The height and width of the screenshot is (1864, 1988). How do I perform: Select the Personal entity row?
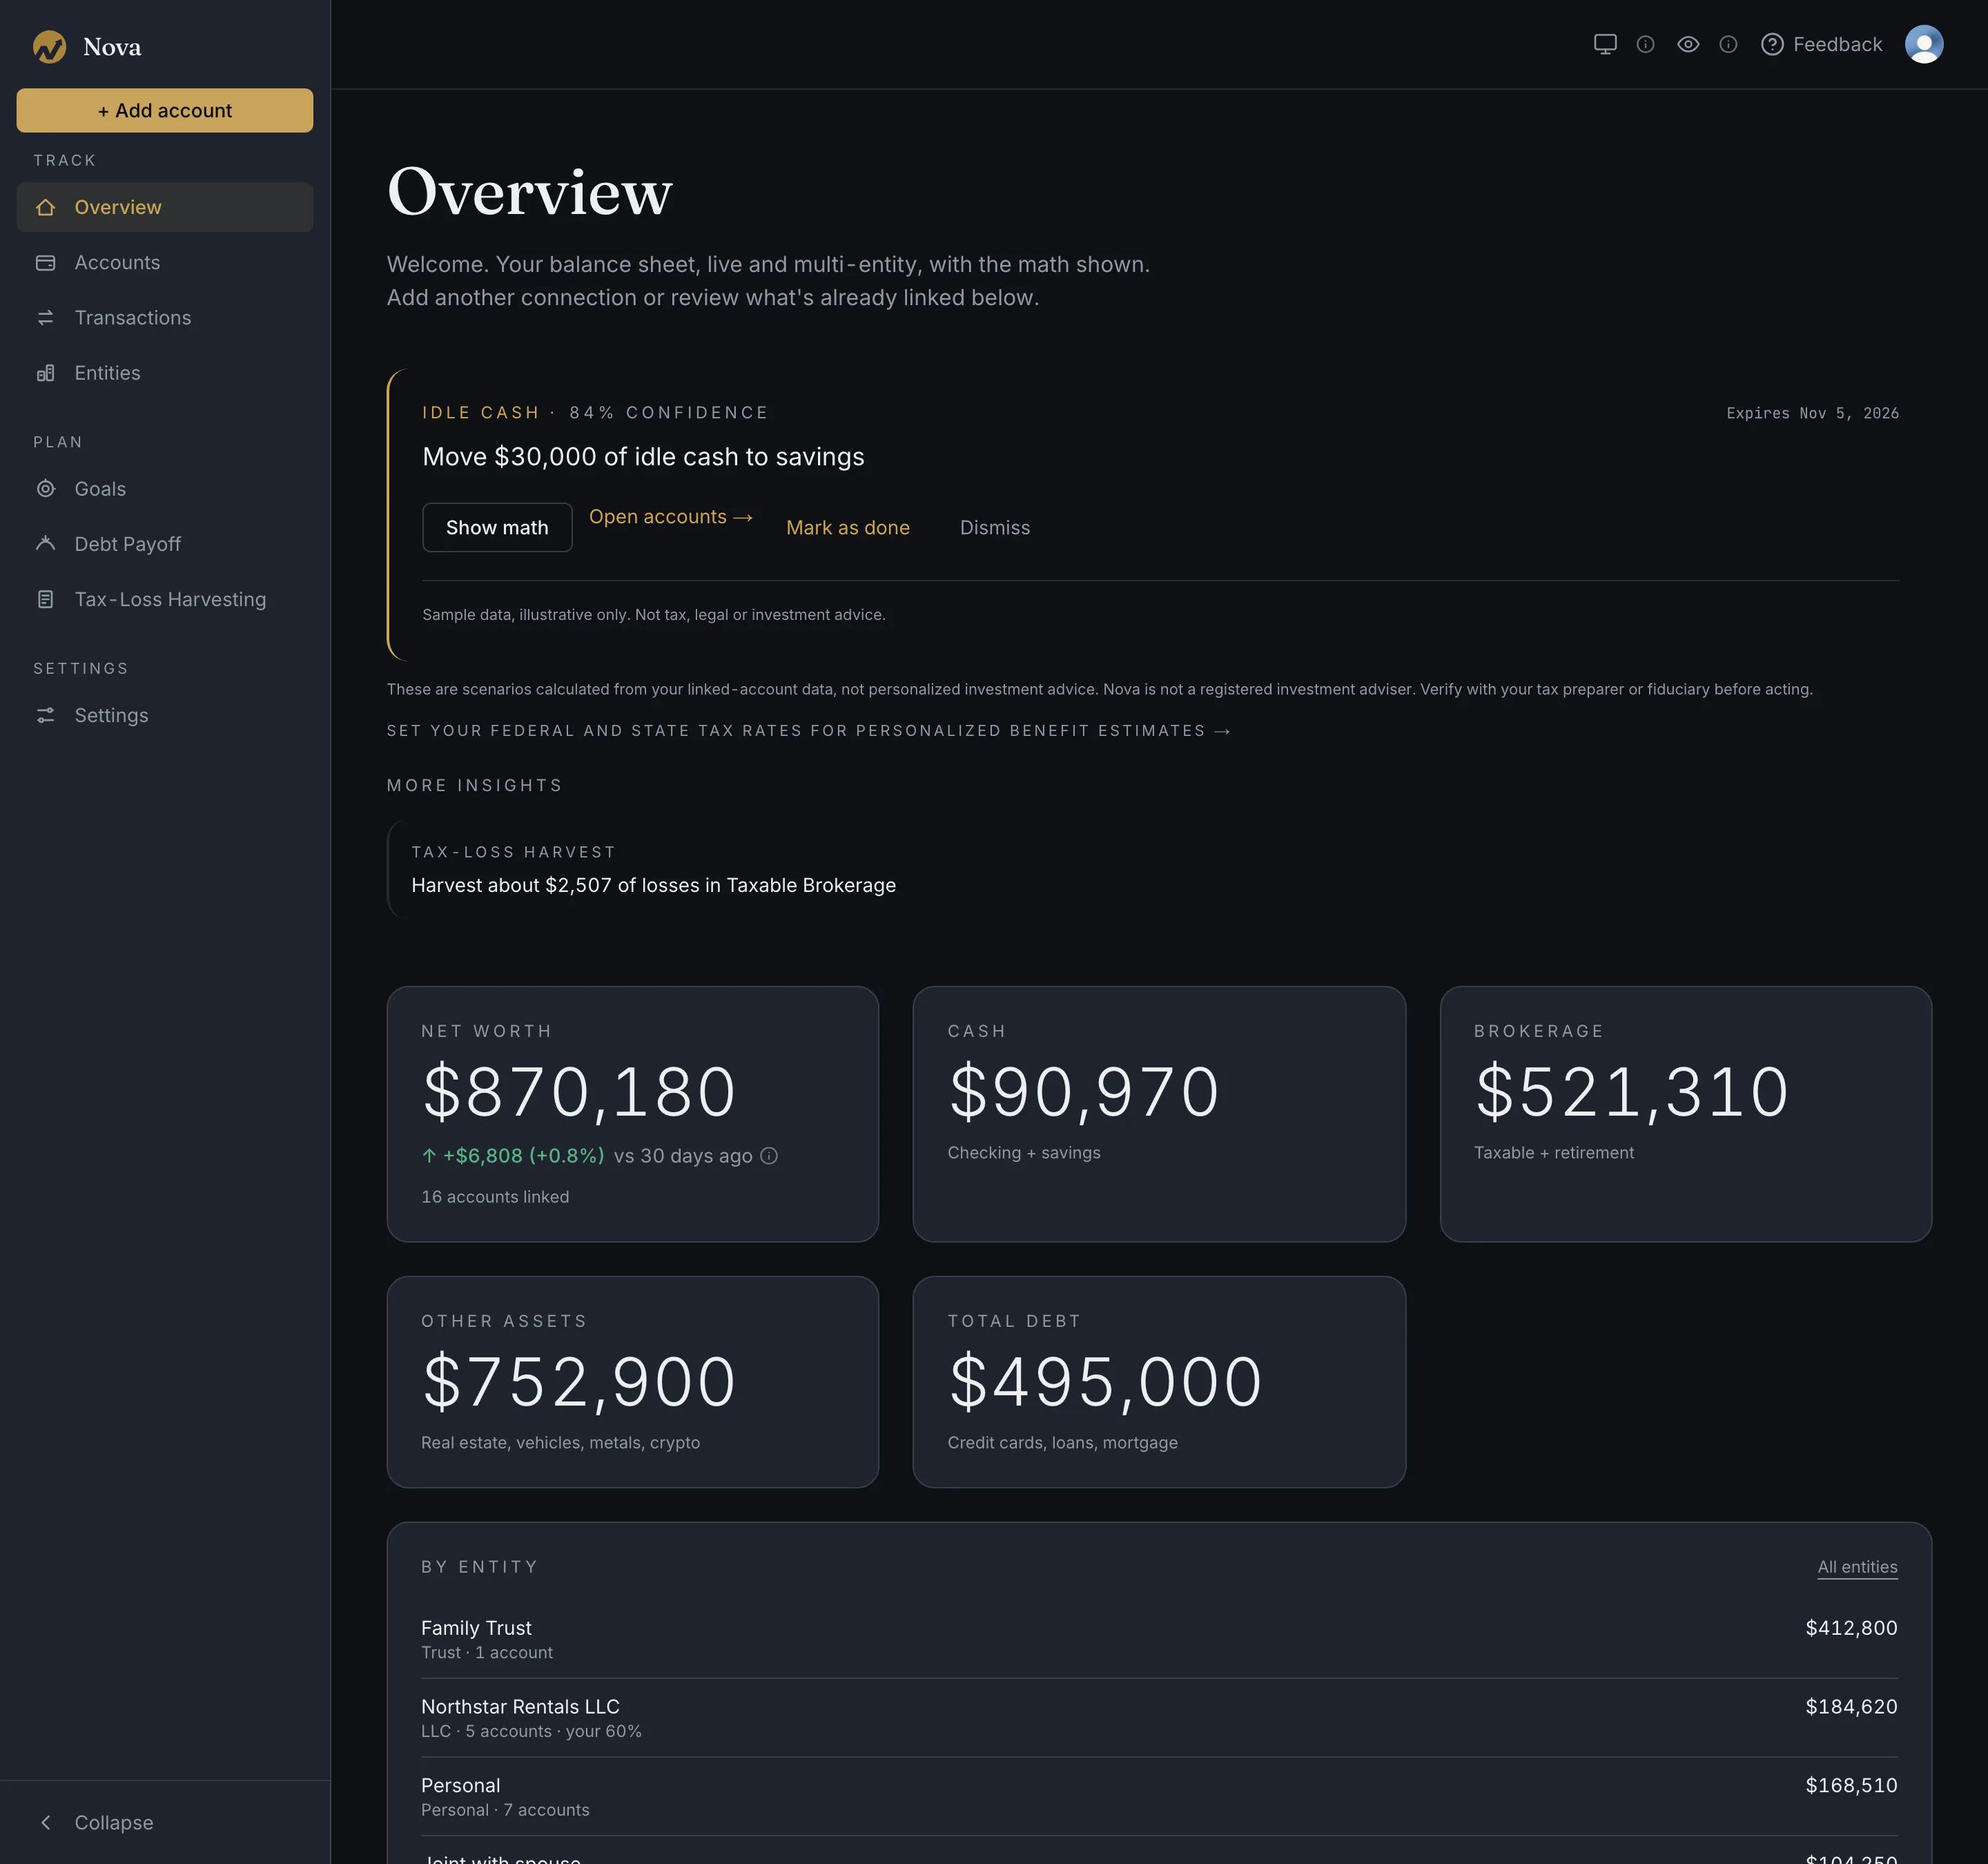[x=1159, y=1797]
